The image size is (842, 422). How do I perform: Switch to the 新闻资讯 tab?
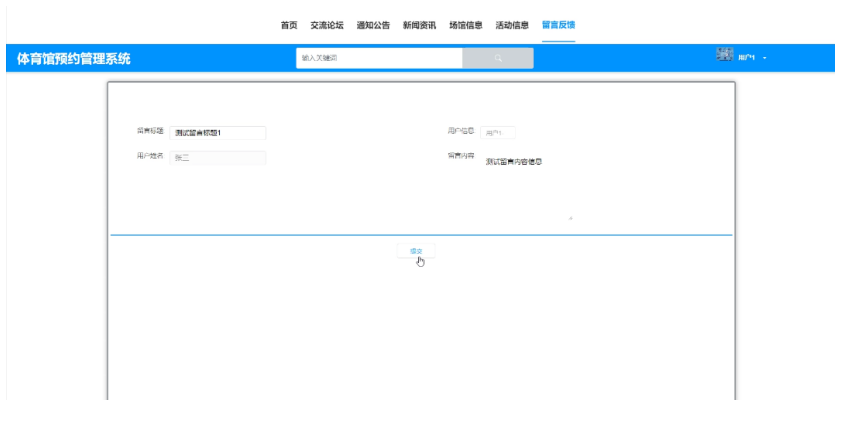[419, 25]
